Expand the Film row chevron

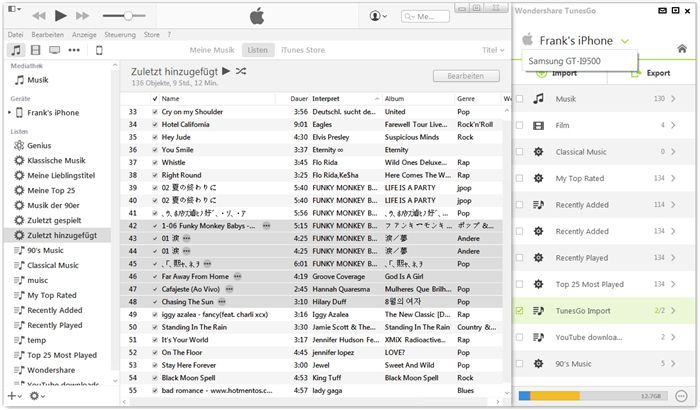click(x=673, y=126)
